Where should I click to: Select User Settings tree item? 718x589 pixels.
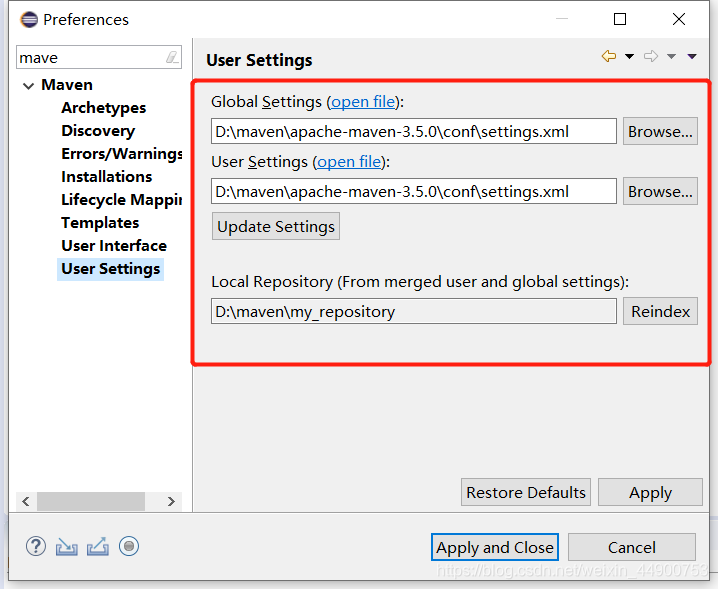(x=110, y=269)
